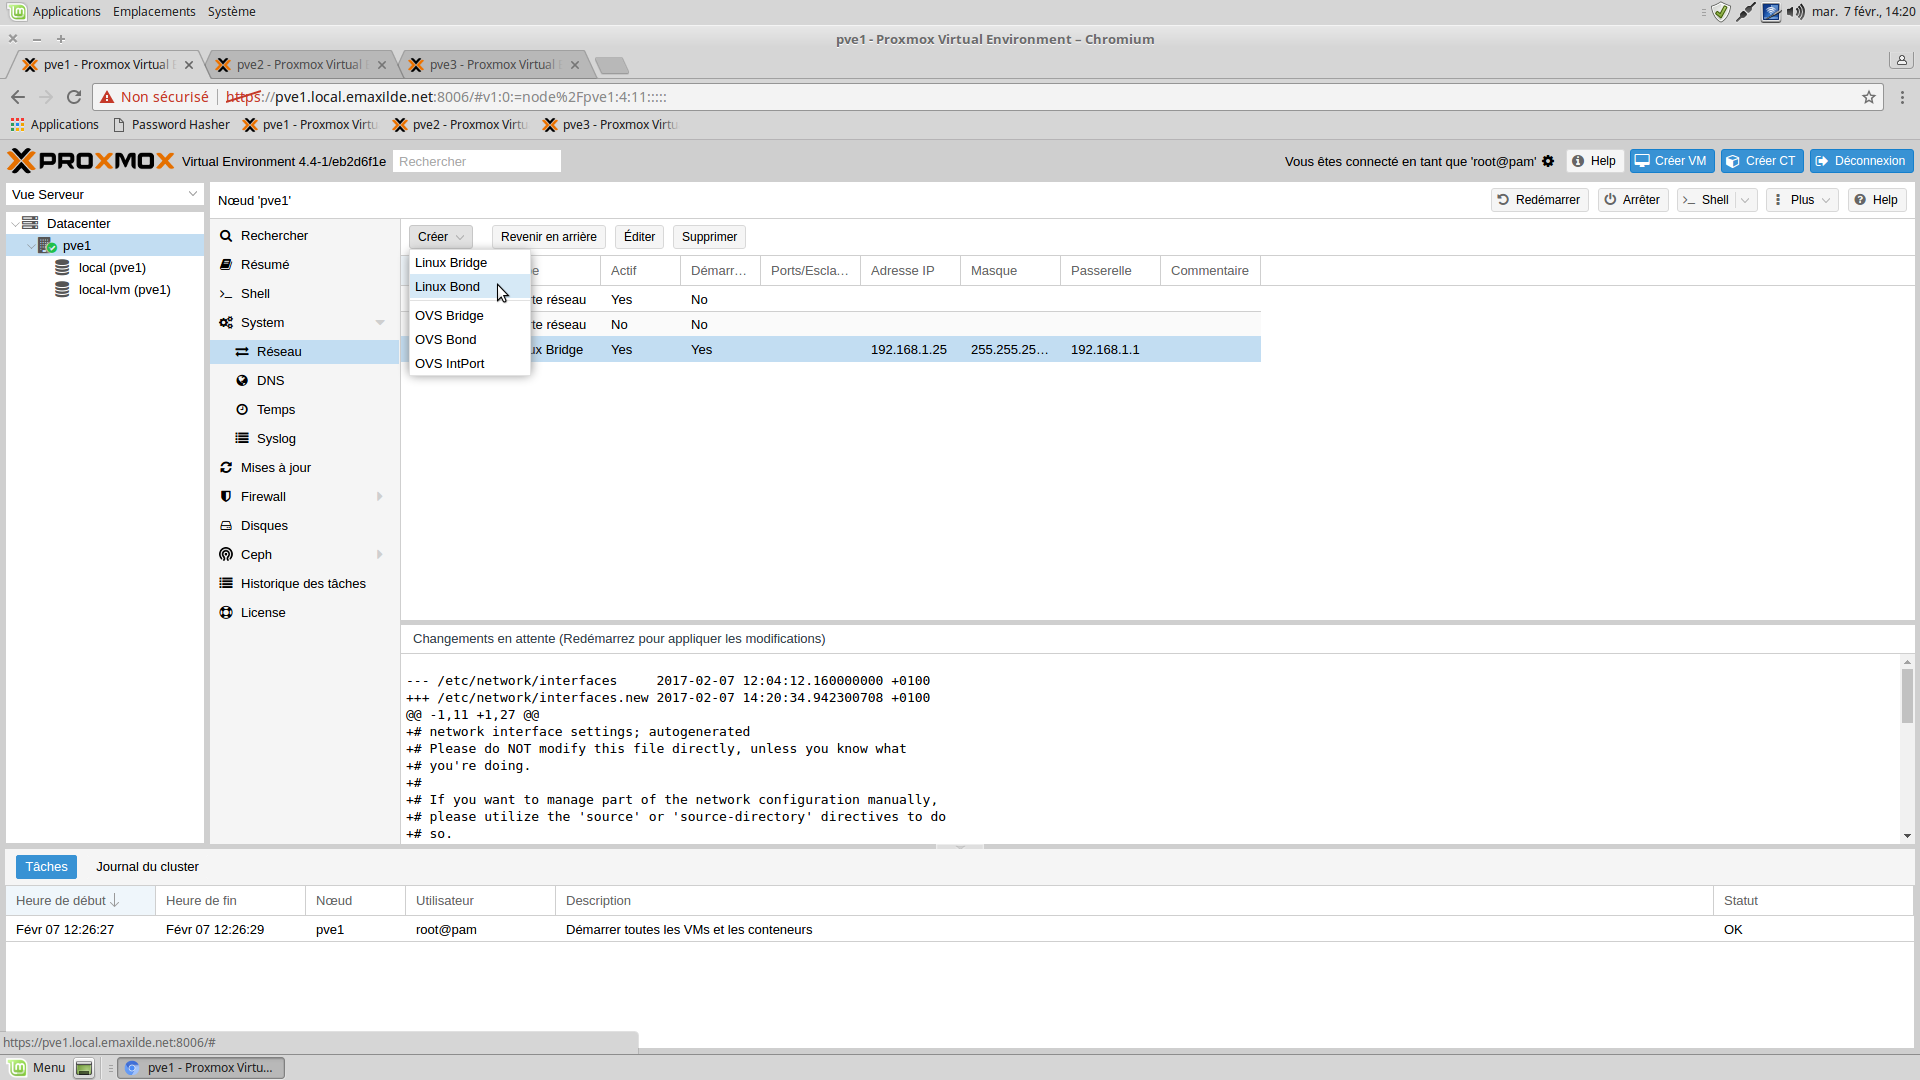1920x1080 pixels.
Task: Select local-lvm (pve1) storage
Action: click(124, 290)
